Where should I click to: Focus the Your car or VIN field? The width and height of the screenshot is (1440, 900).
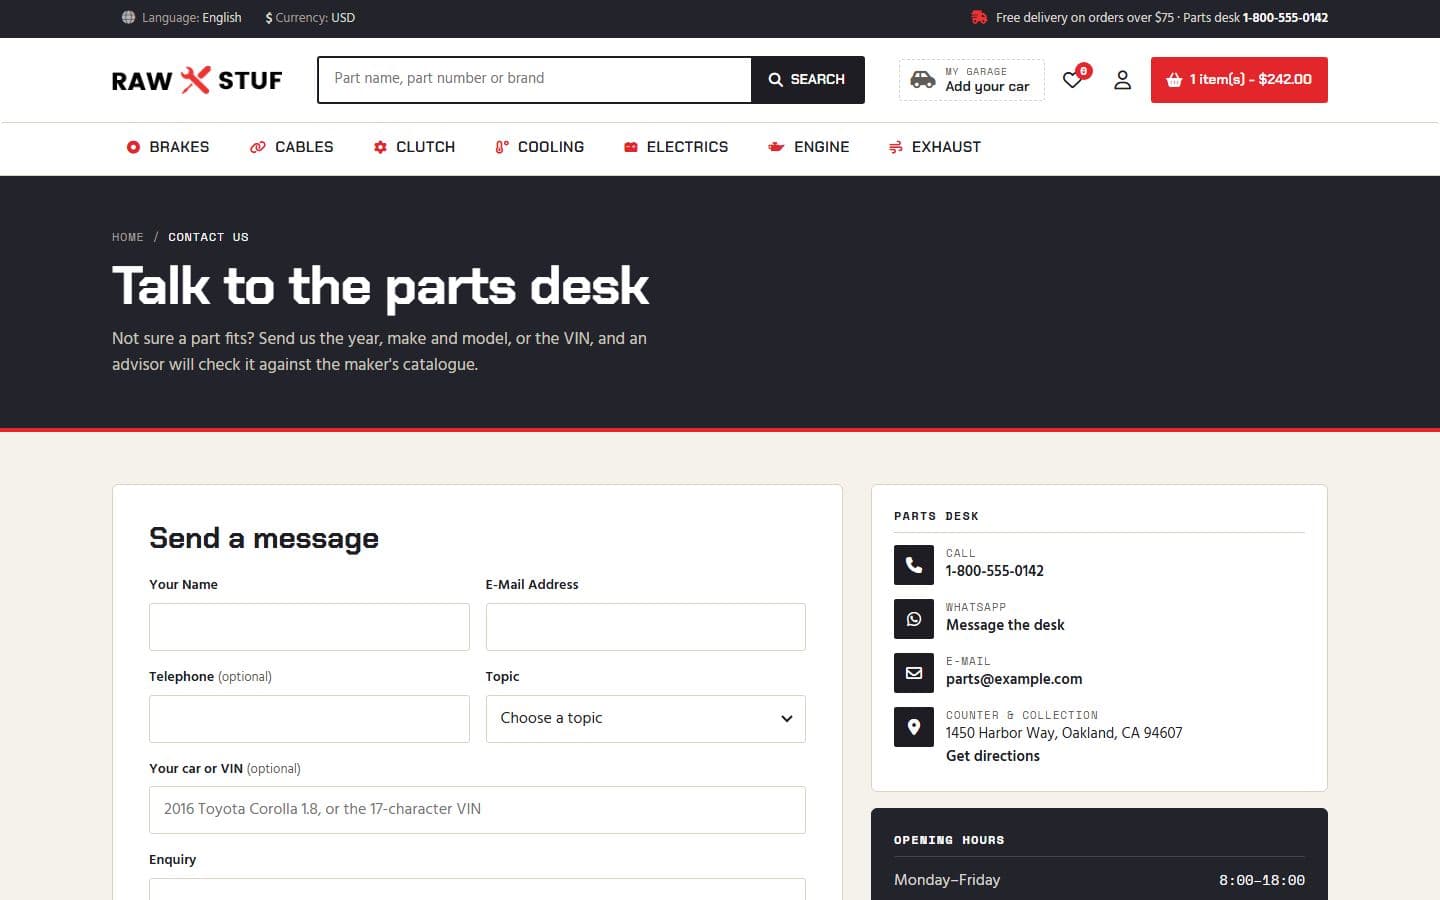[x=477, y=810]
